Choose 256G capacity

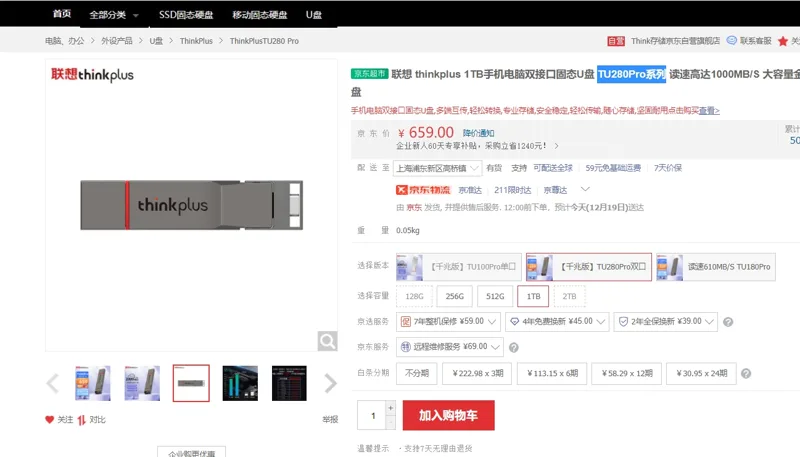[x=455, y=296]
